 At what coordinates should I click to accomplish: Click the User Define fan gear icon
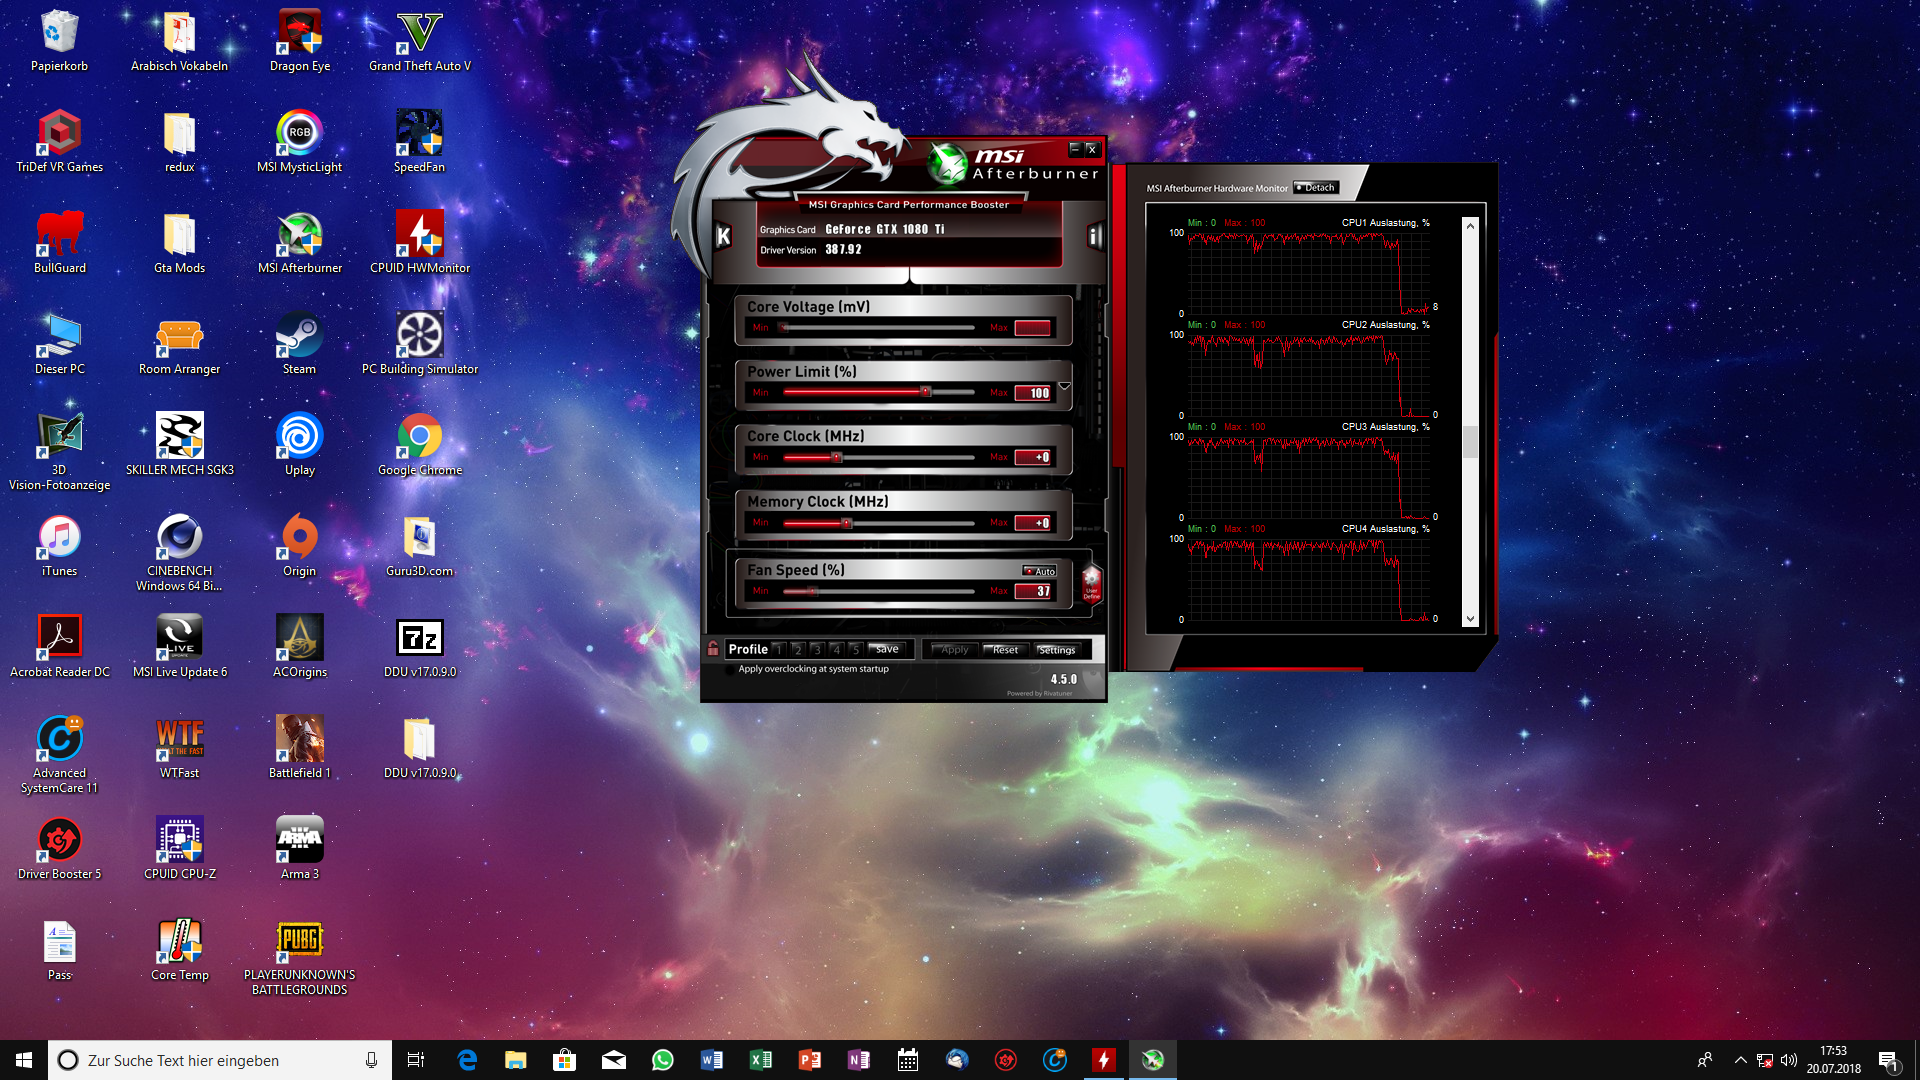(1091, 582)
